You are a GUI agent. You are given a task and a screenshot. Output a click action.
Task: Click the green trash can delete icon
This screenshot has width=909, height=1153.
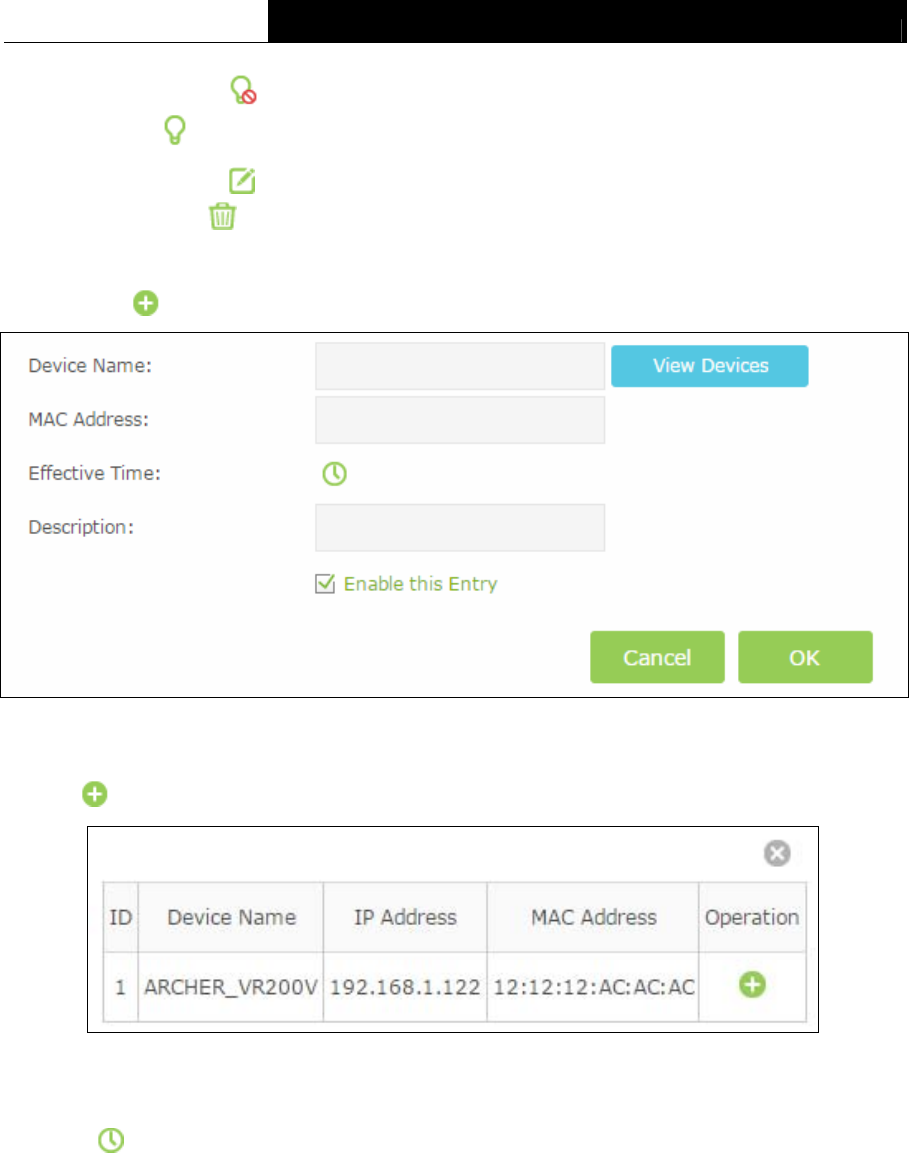(x=222, y=216)
